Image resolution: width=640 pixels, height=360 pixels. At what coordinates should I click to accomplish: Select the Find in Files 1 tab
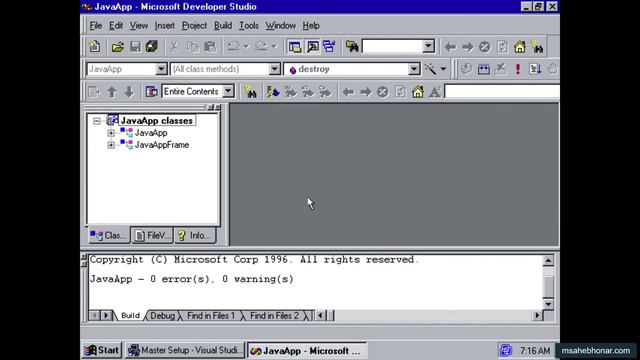point(211,316)
